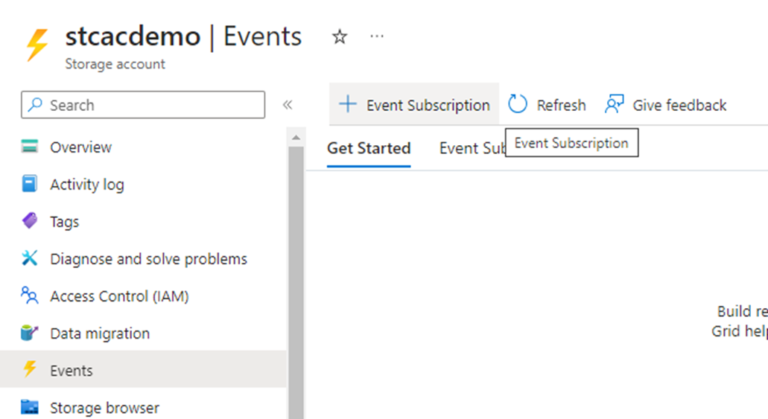This screenshot has height=419, width=768.
Task: Click the large storage account lightning logo
Action: pyautogui.click(x=38, y=45)
